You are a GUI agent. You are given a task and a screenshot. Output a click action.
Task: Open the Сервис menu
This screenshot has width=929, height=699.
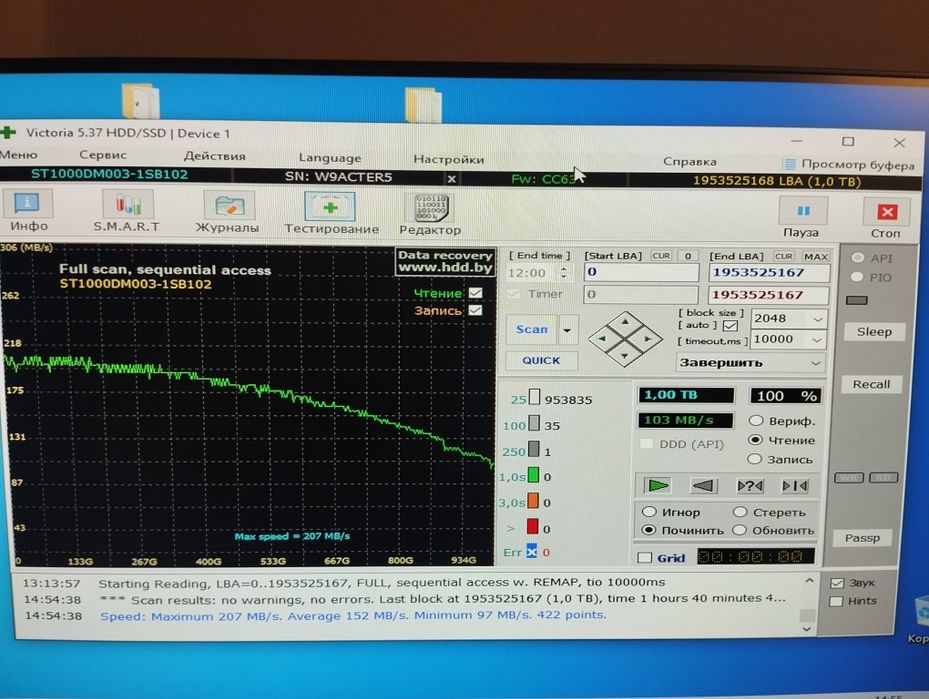(102, 155)
